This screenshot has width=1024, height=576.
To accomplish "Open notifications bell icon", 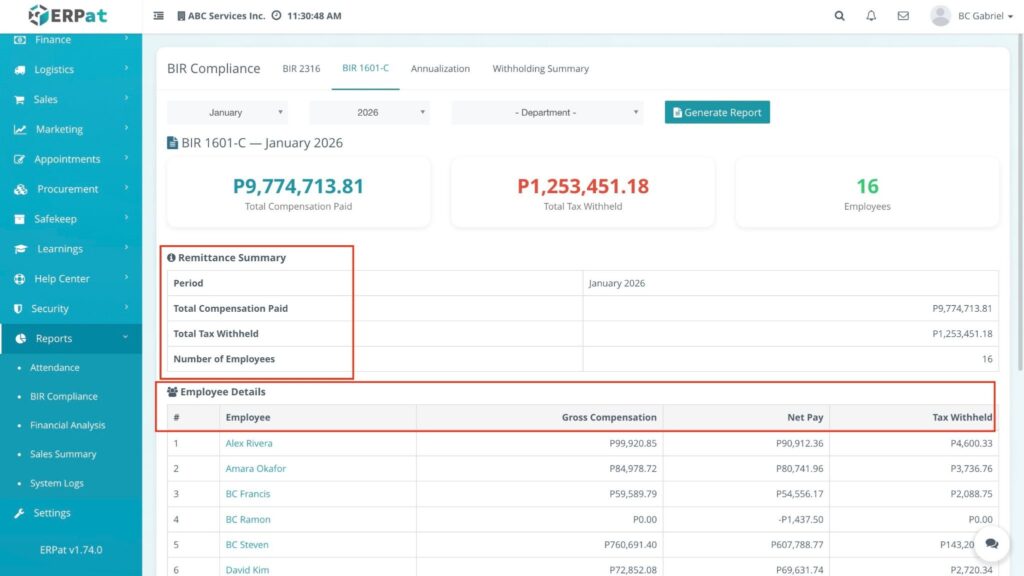I will [x=871, y=16].
